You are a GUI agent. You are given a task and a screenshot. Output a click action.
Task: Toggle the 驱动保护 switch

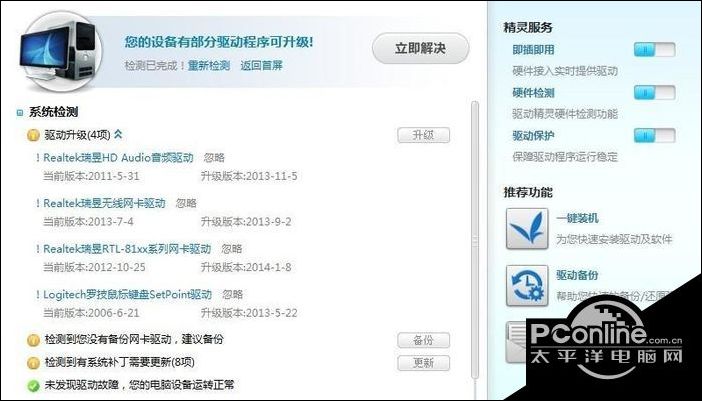click(654, 136)
